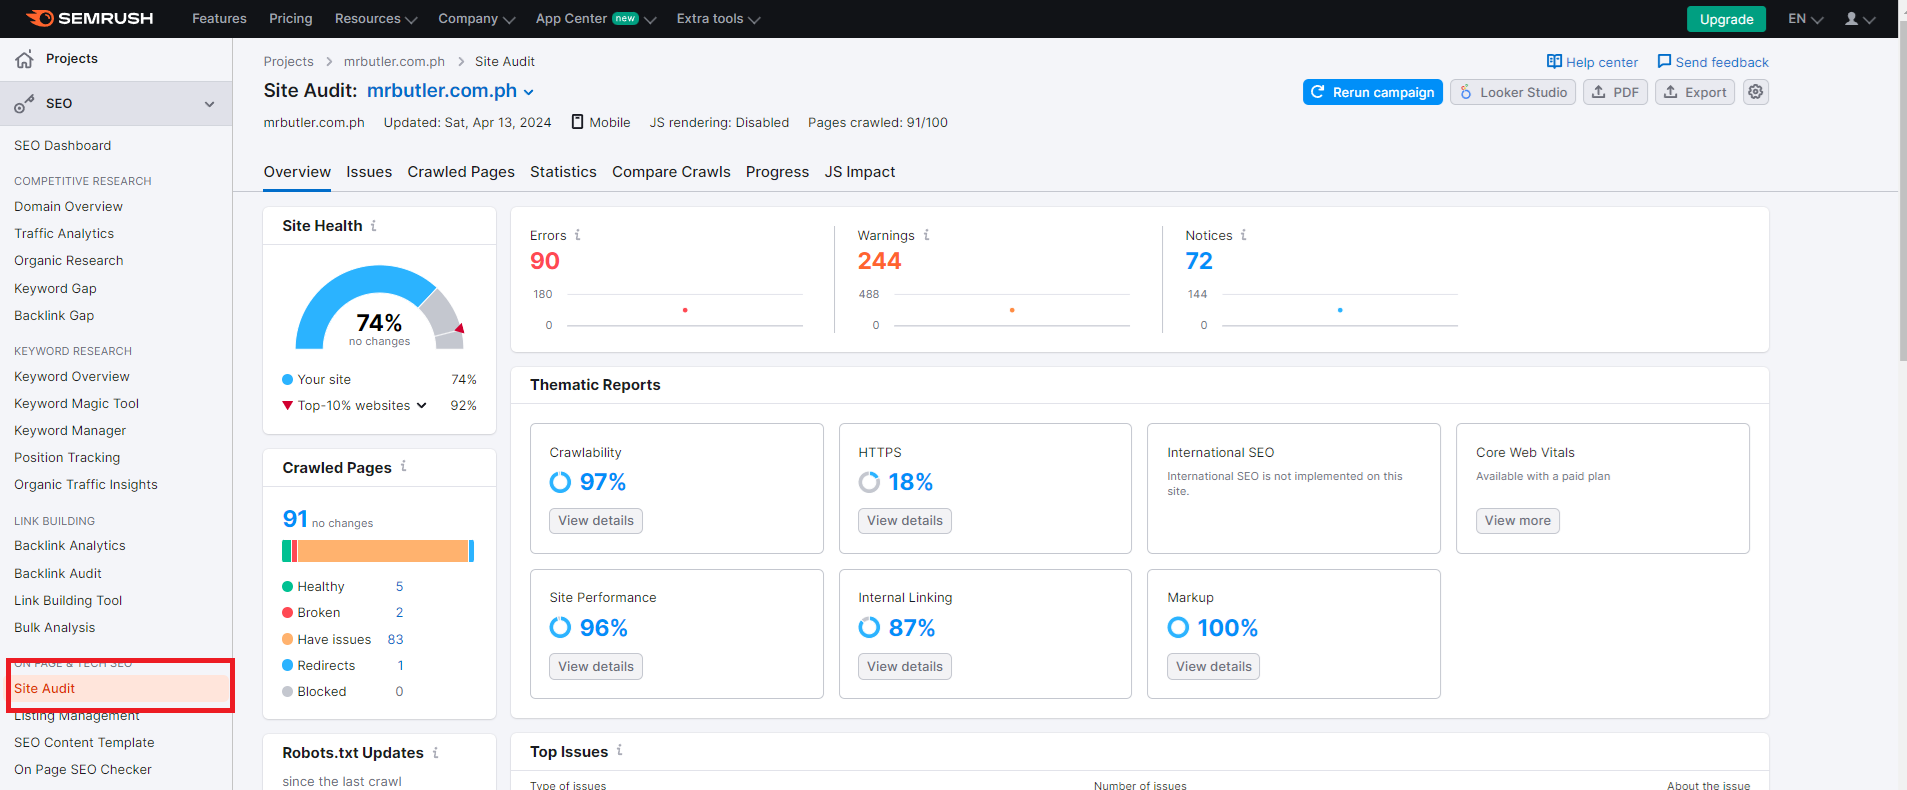Screen dimensions: 1907x790
Task: Open Position Tracking in sidebar
Action: [67, 458]
